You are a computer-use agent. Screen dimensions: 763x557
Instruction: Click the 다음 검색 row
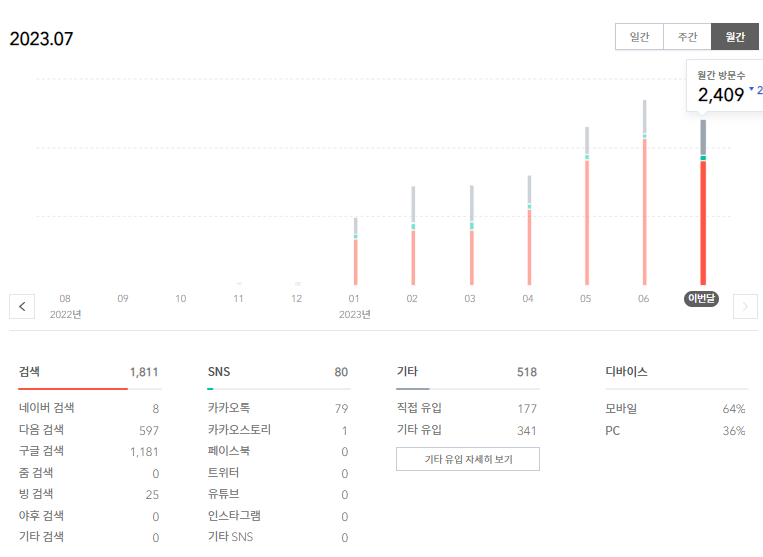coord(89,430)
